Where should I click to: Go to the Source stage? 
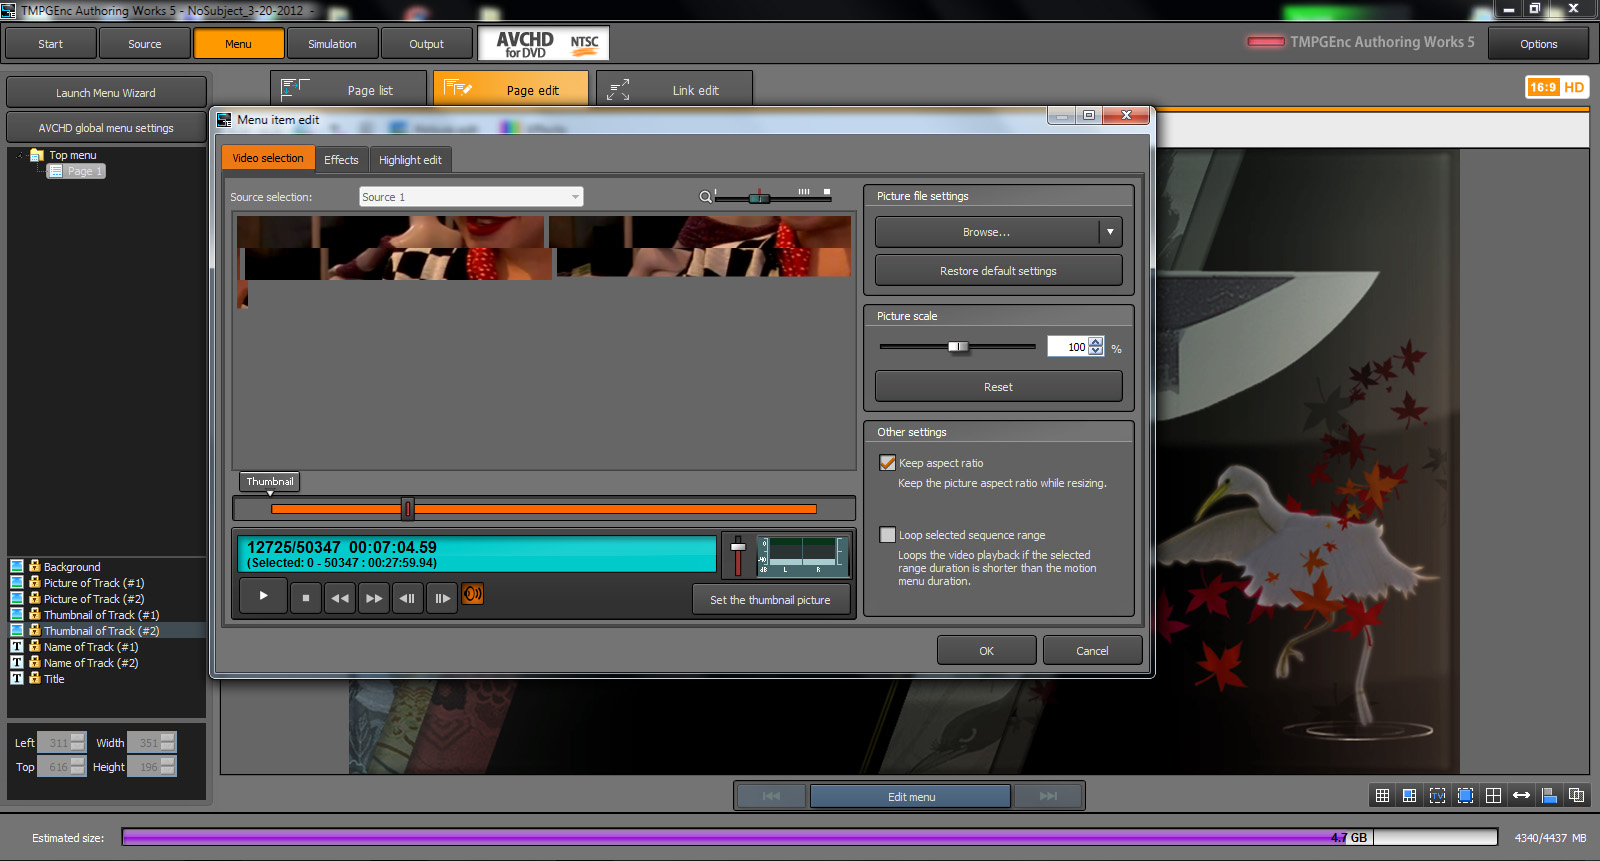[144, 44]
